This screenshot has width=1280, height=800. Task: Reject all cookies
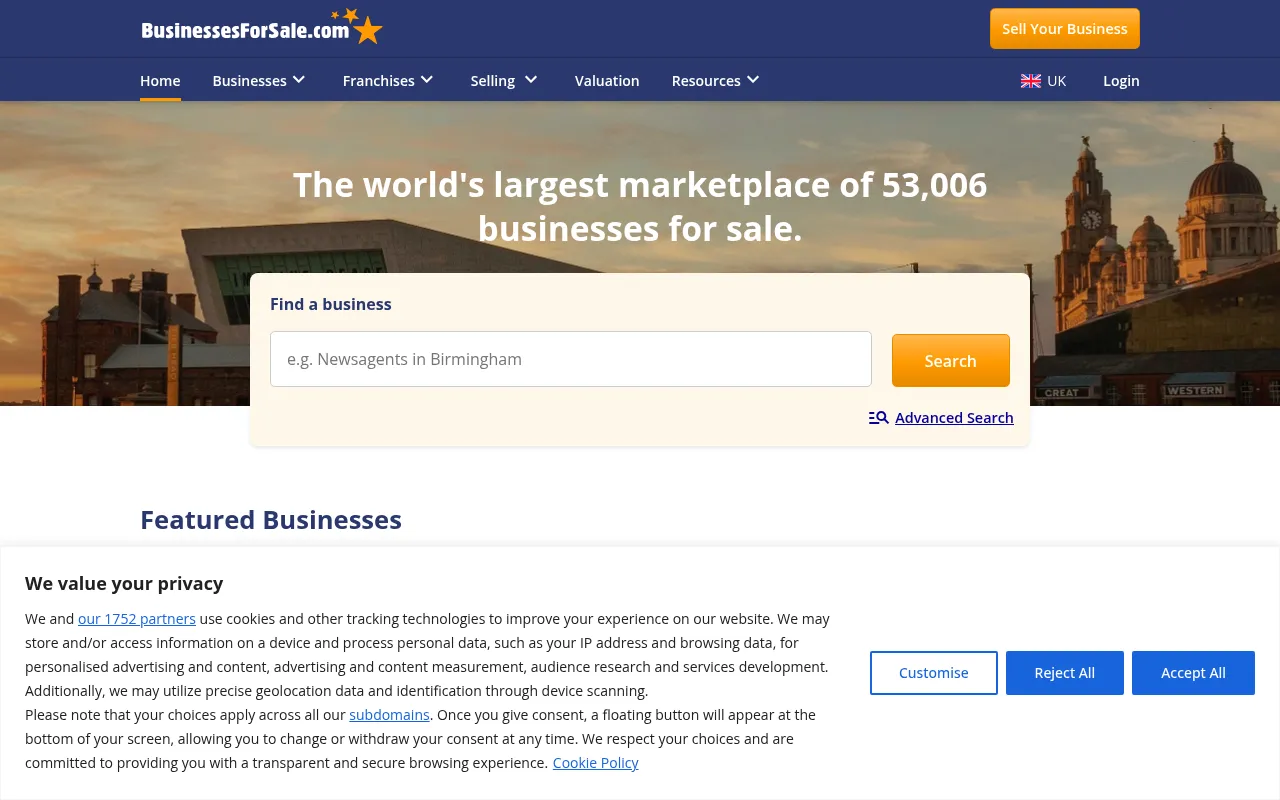click(x=1065, y=673)
